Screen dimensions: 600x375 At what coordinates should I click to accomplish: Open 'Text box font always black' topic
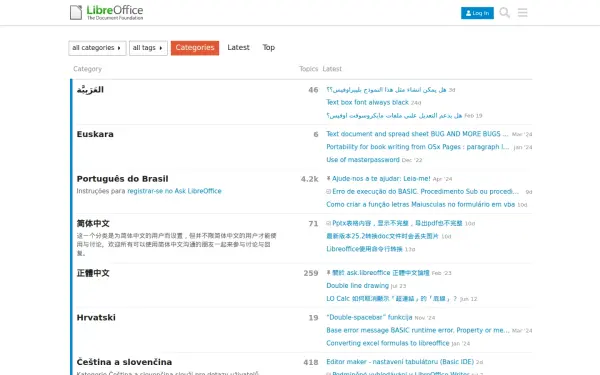click(x=367, y=102)
